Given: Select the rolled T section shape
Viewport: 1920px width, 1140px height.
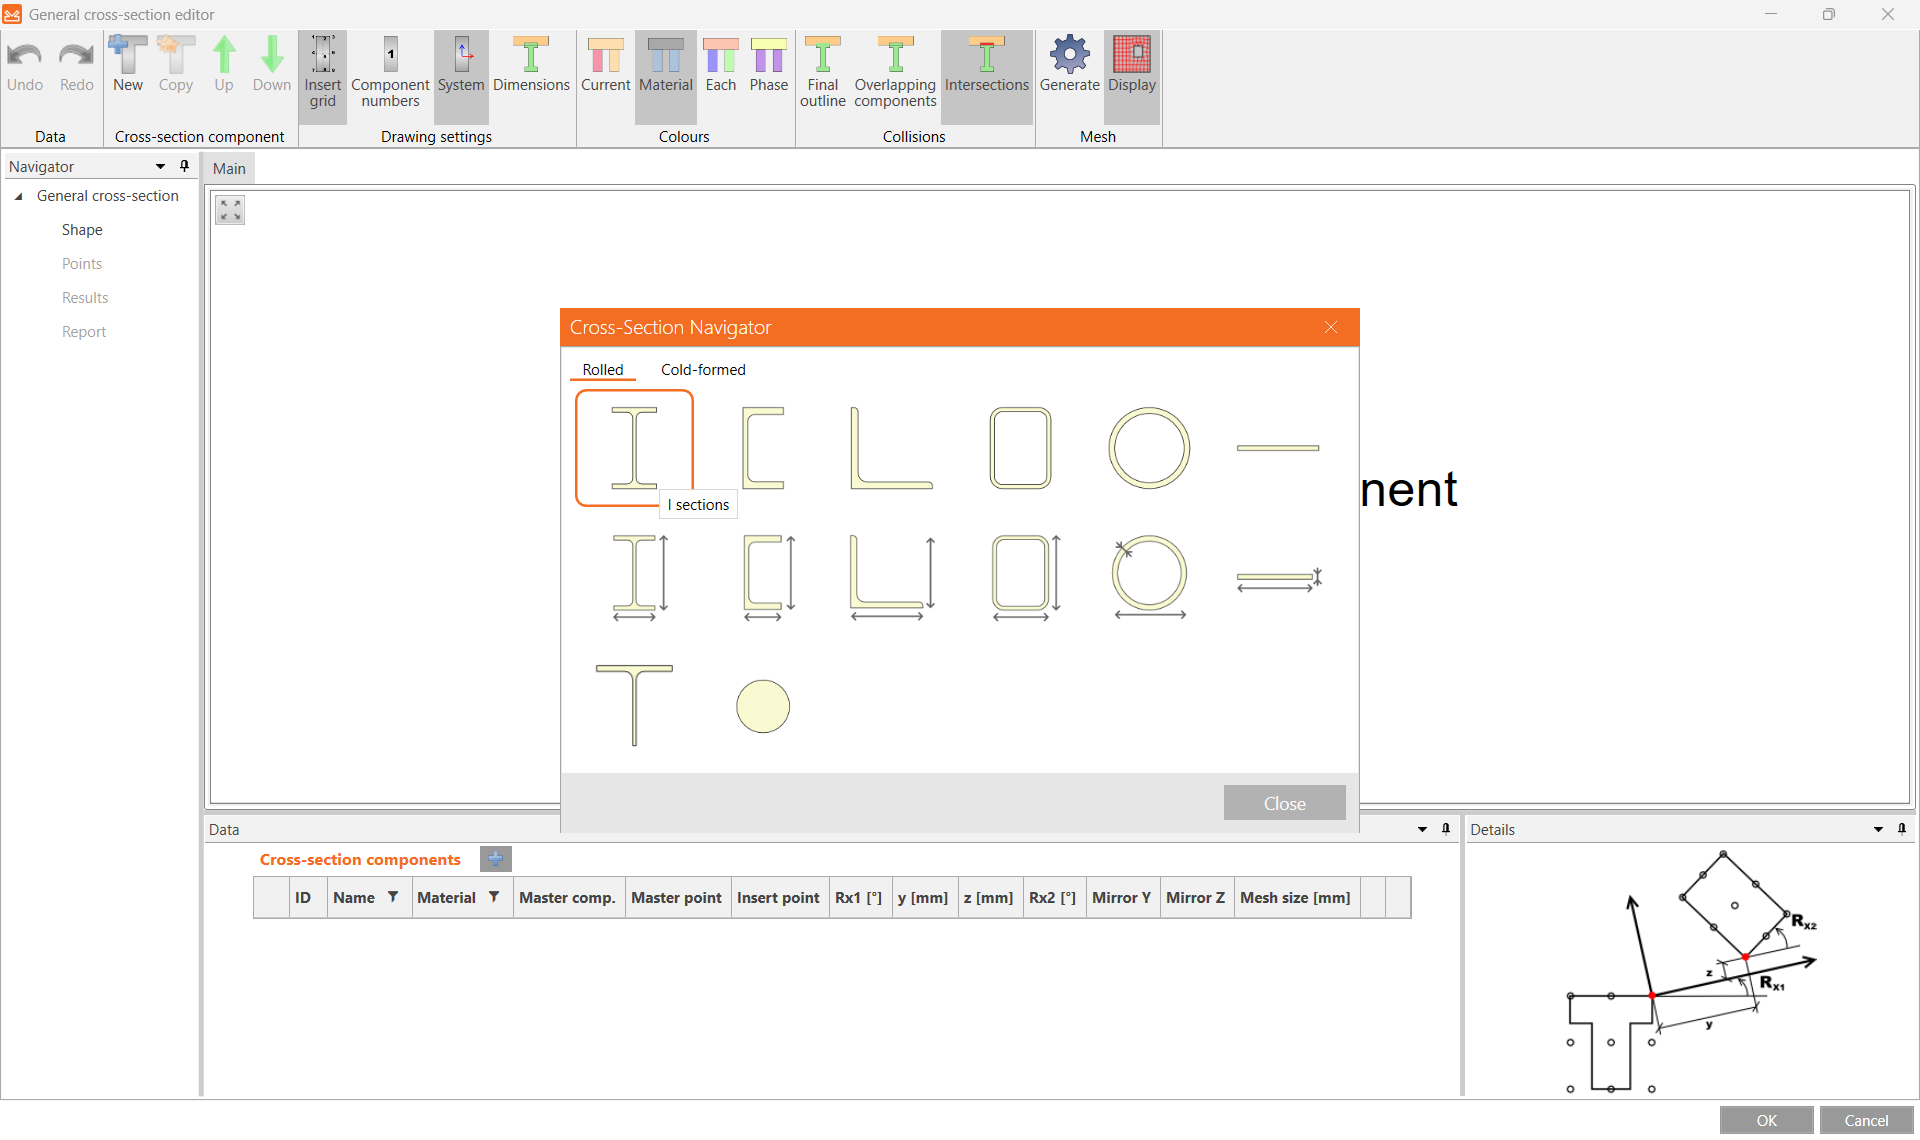Looking at the screenshot, I should pos(634,704).
